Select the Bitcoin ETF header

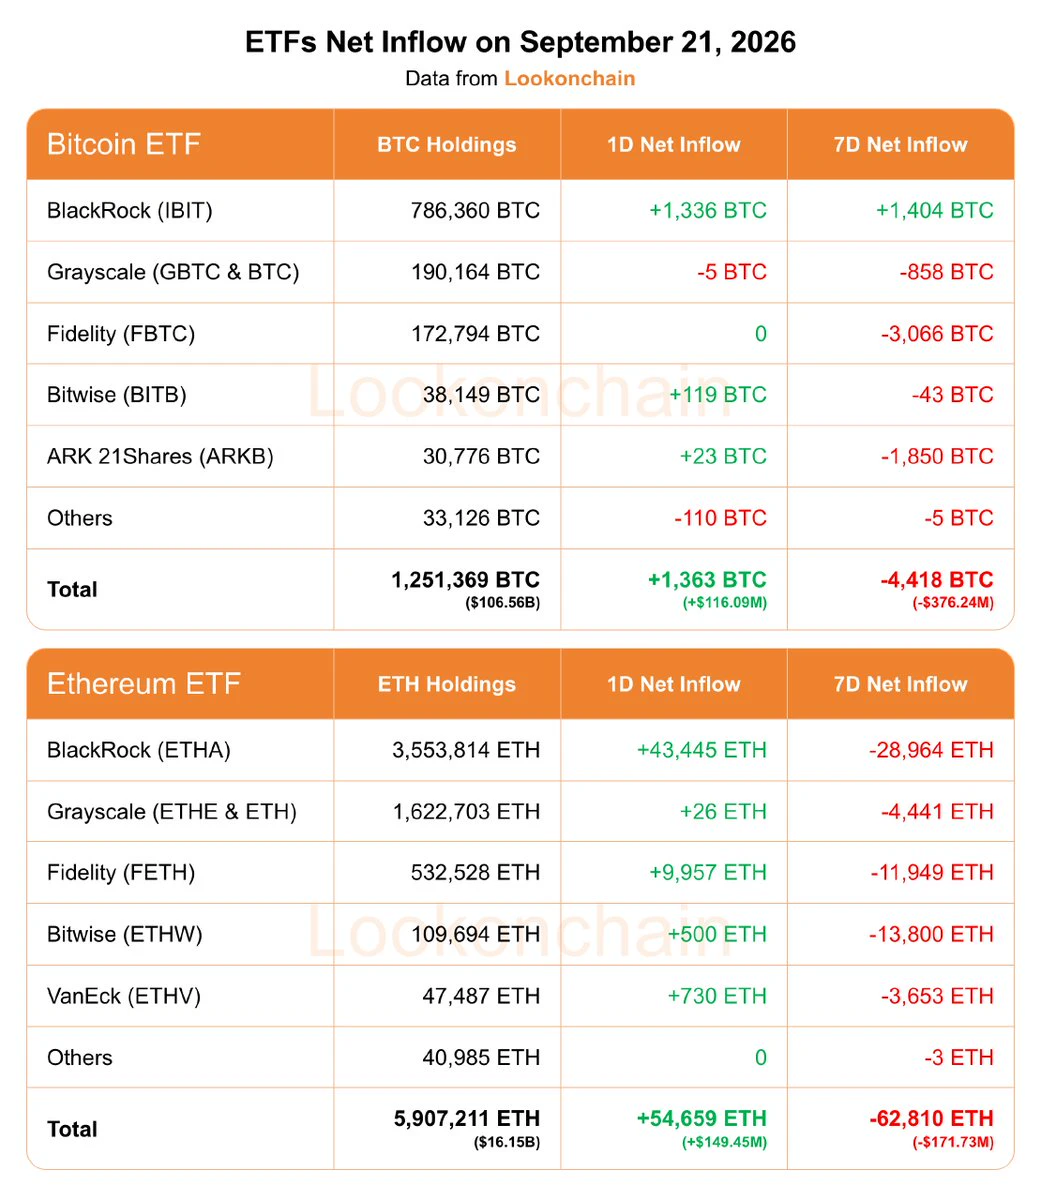coord(124,144)
